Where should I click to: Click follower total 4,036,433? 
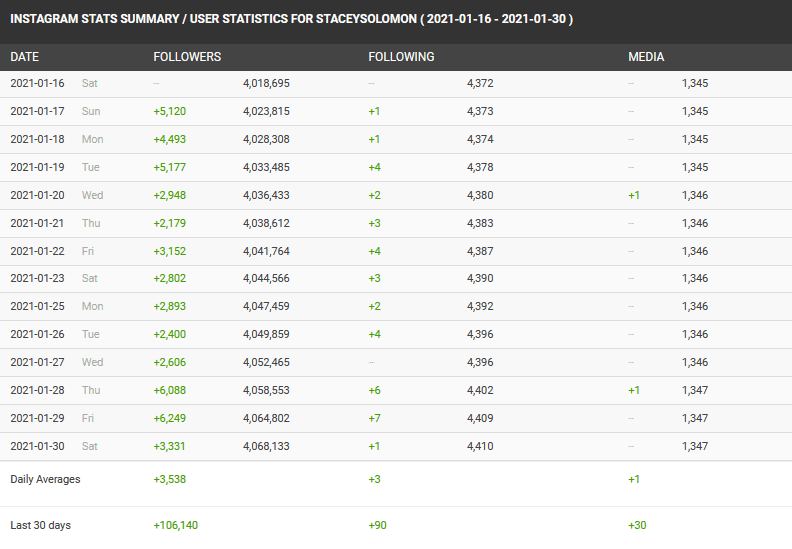pos(266,195)
